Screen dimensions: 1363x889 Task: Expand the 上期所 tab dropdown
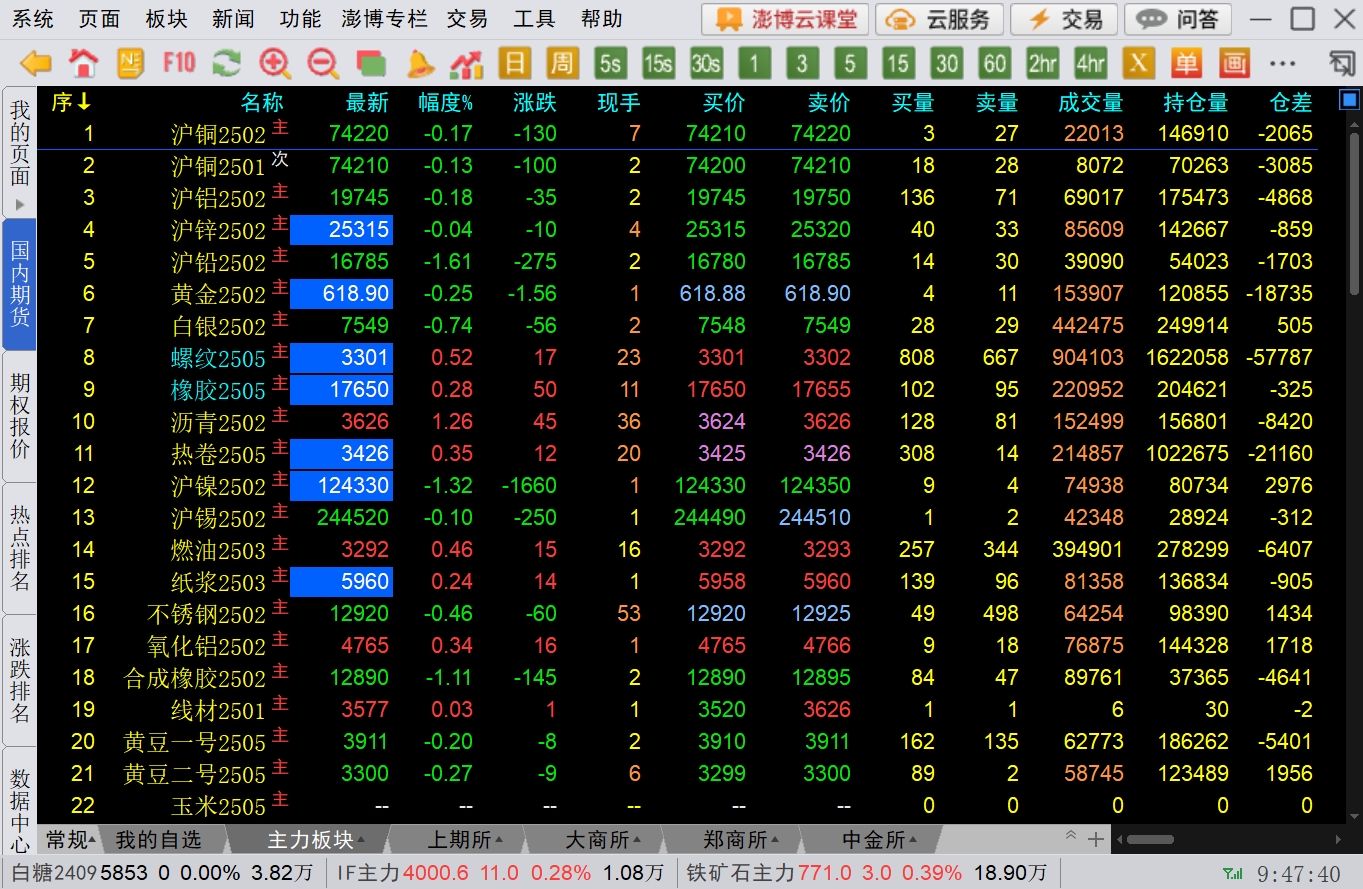(499, 840)
